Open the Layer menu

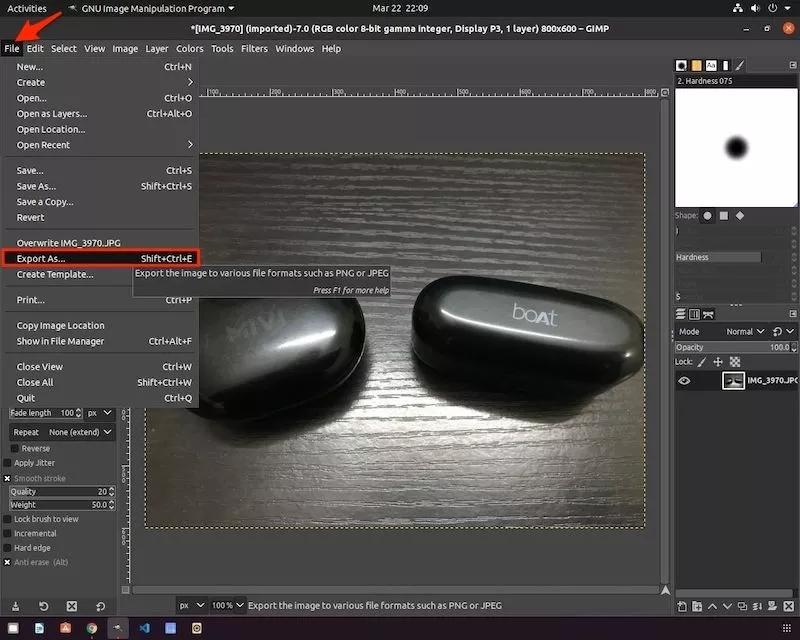(x=157, y=49)
